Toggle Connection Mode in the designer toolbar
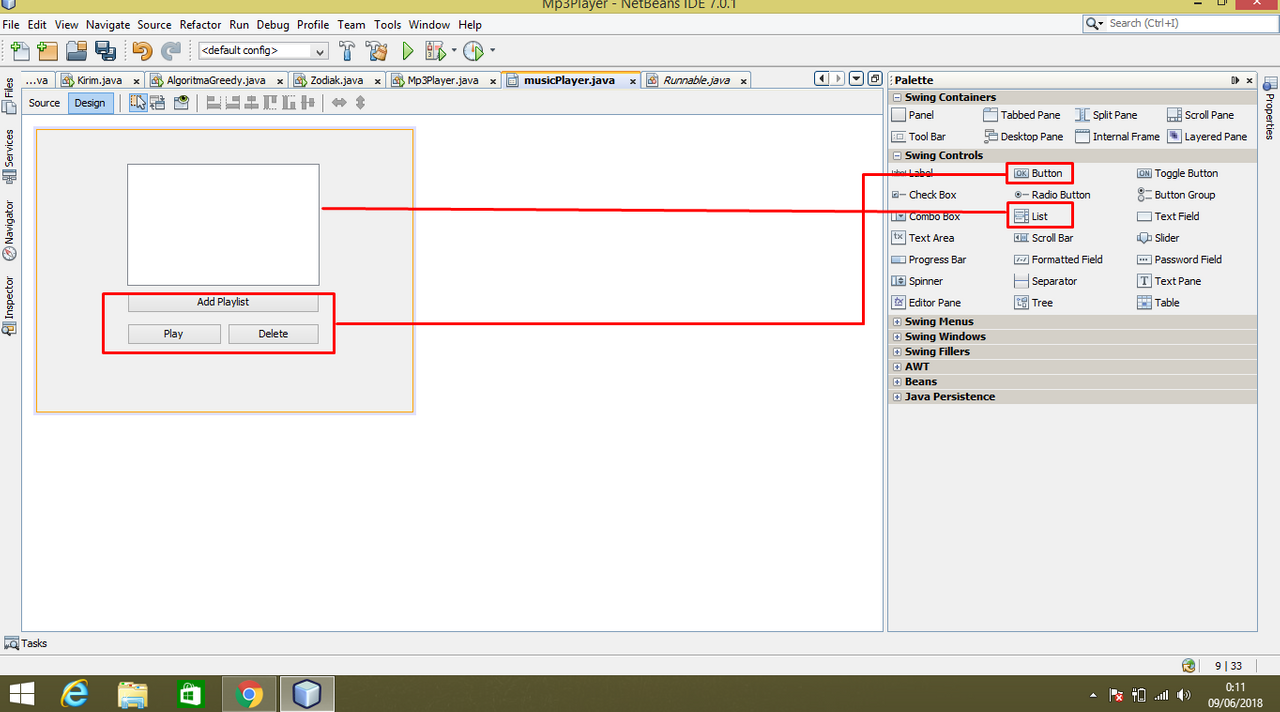The height and width of the screenshot is (712, 1280). click(x=158, y=102)
